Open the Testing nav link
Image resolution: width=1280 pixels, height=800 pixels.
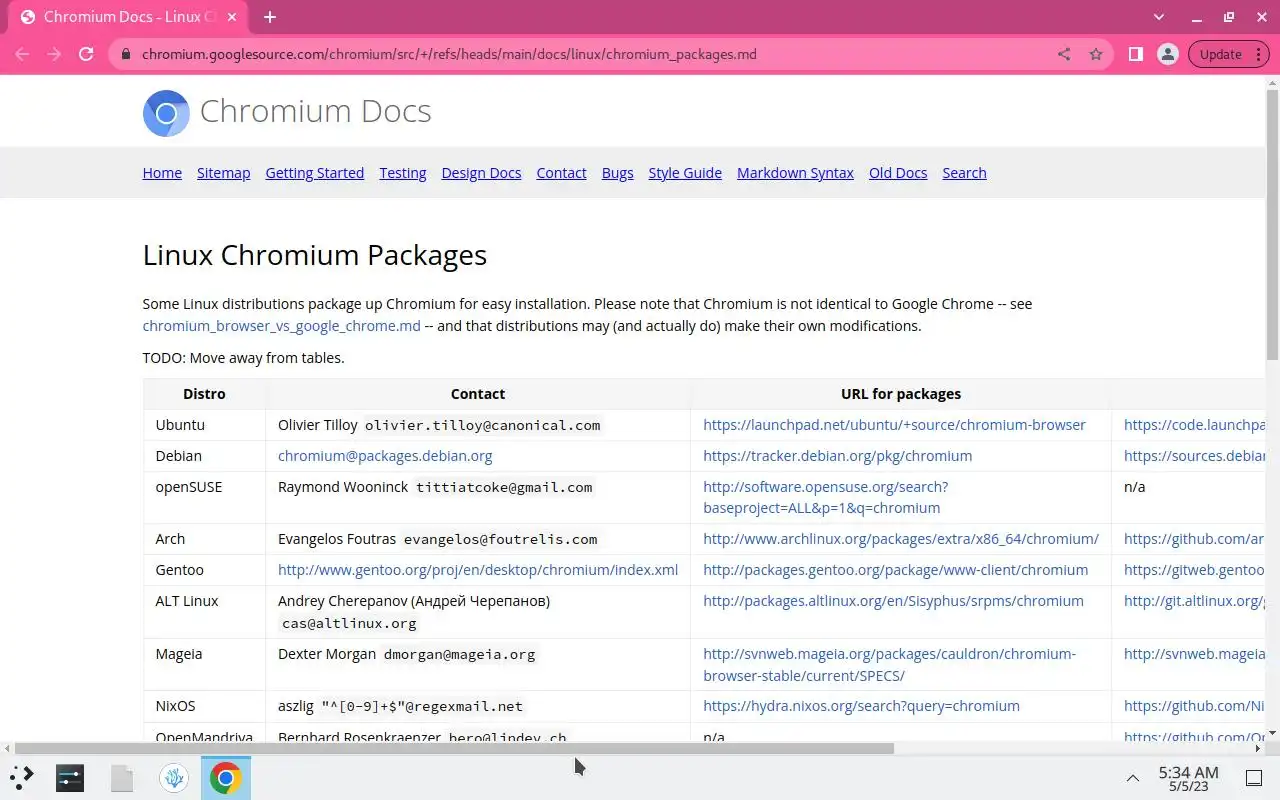(403, 173)
